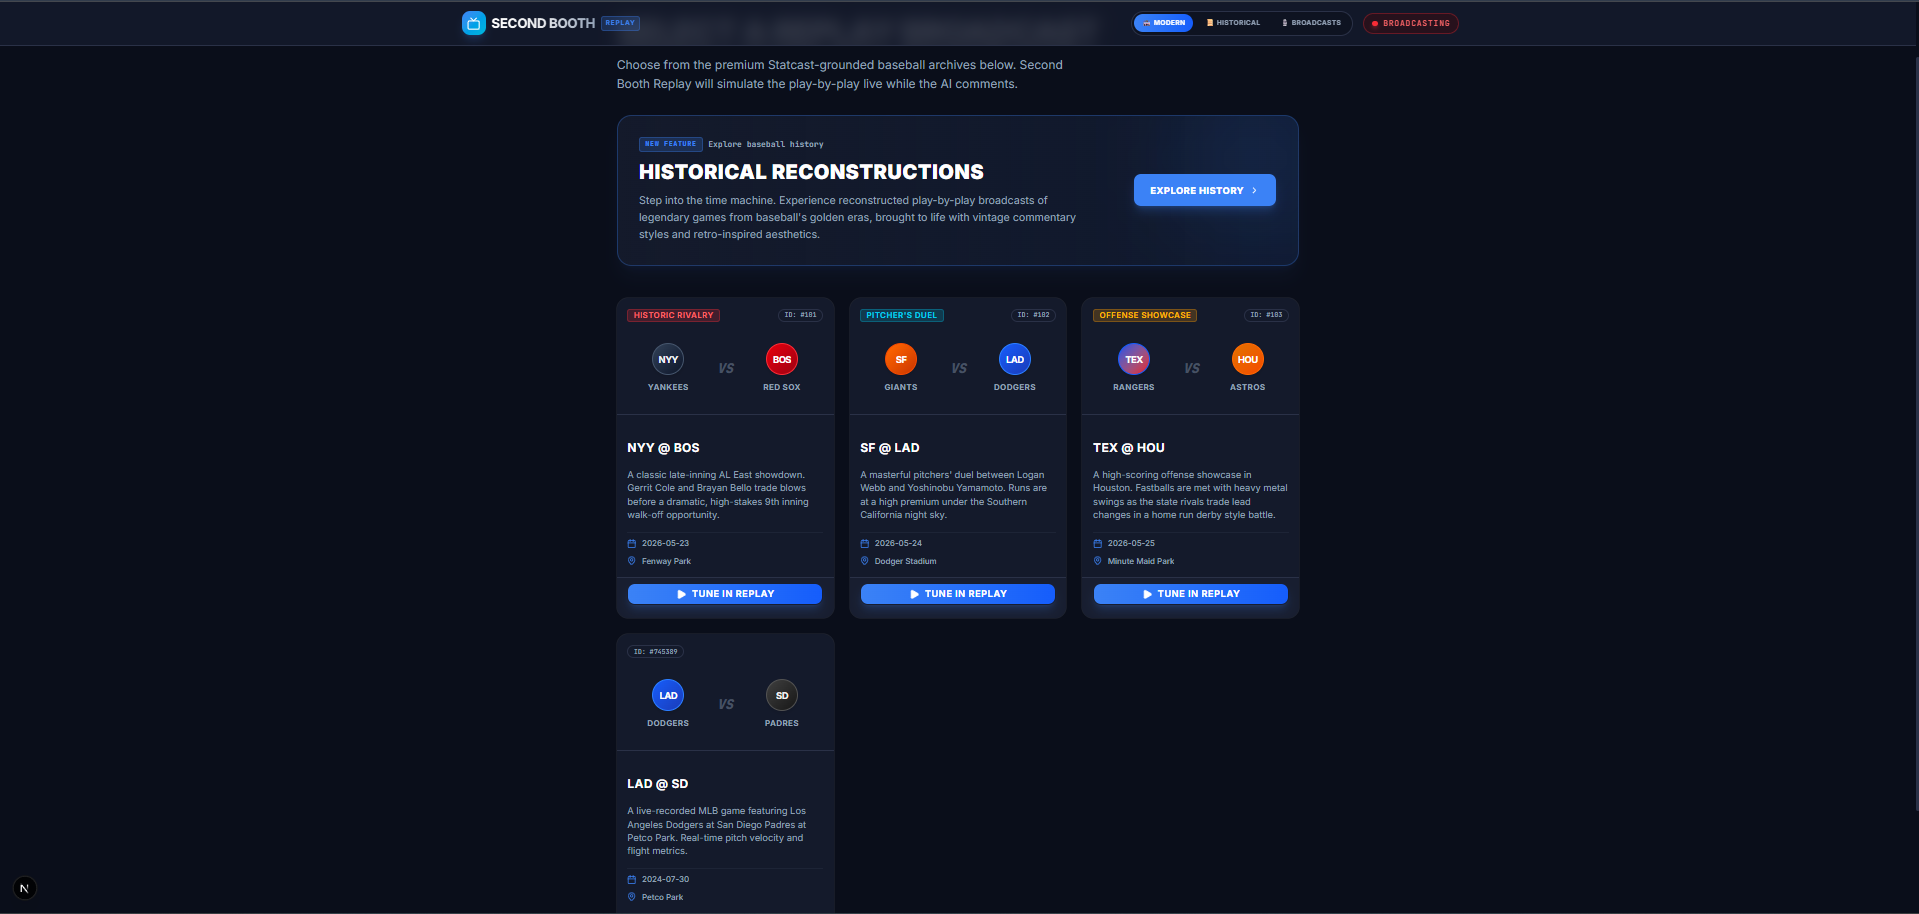Click the 2024-07-30 date text
The height and width of the screenshot is (914, 1919).
[665, 880]
